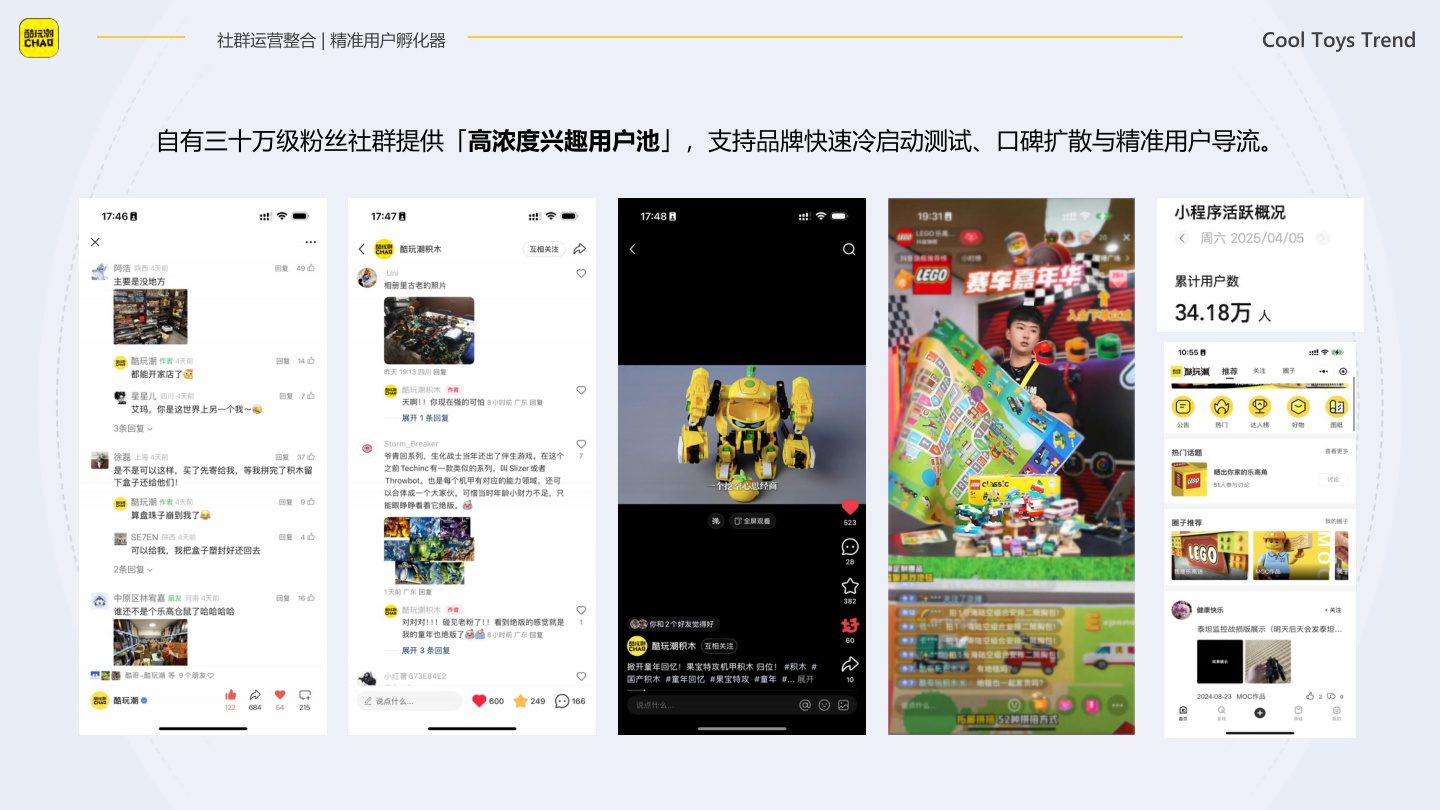
Task: Open video comments bubble showing 28
Action: [x=850, y=547]
